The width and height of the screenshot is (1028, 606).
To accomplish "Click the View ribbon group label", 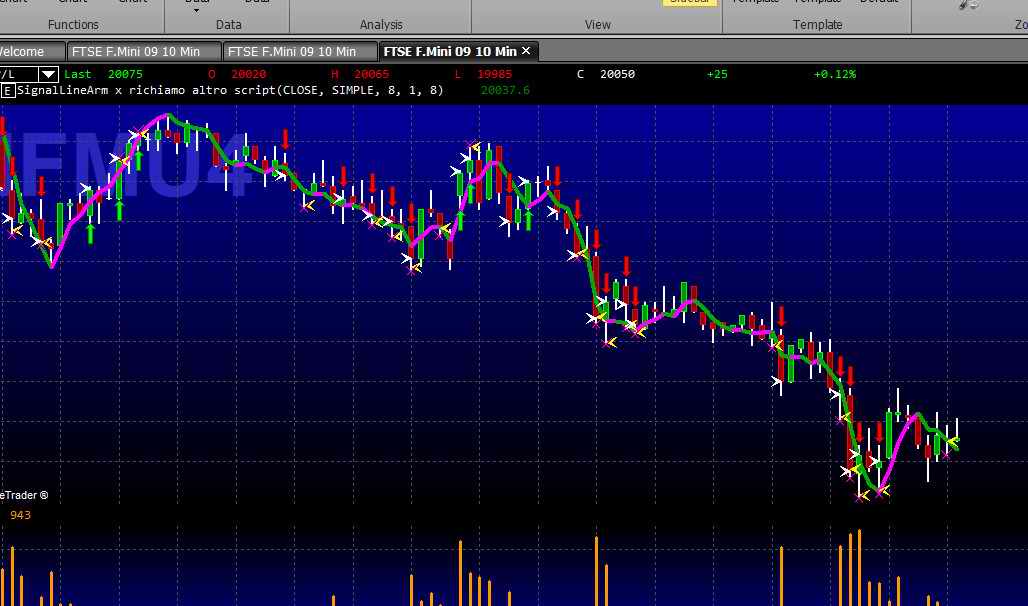I will click(597, 24).
